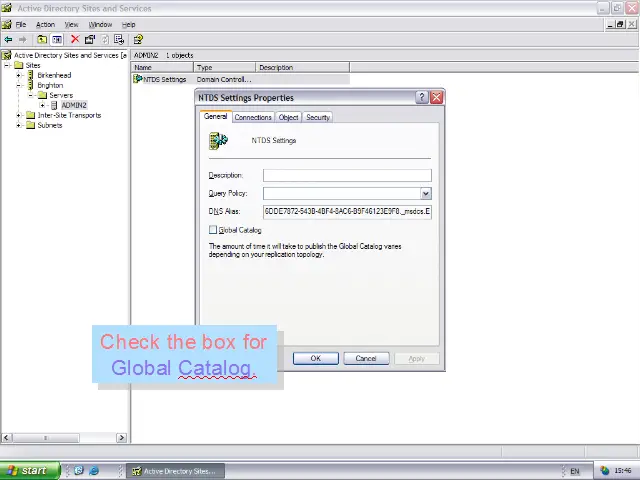
Task: Switch to the Object tab
Action: (x=289, y=117)
